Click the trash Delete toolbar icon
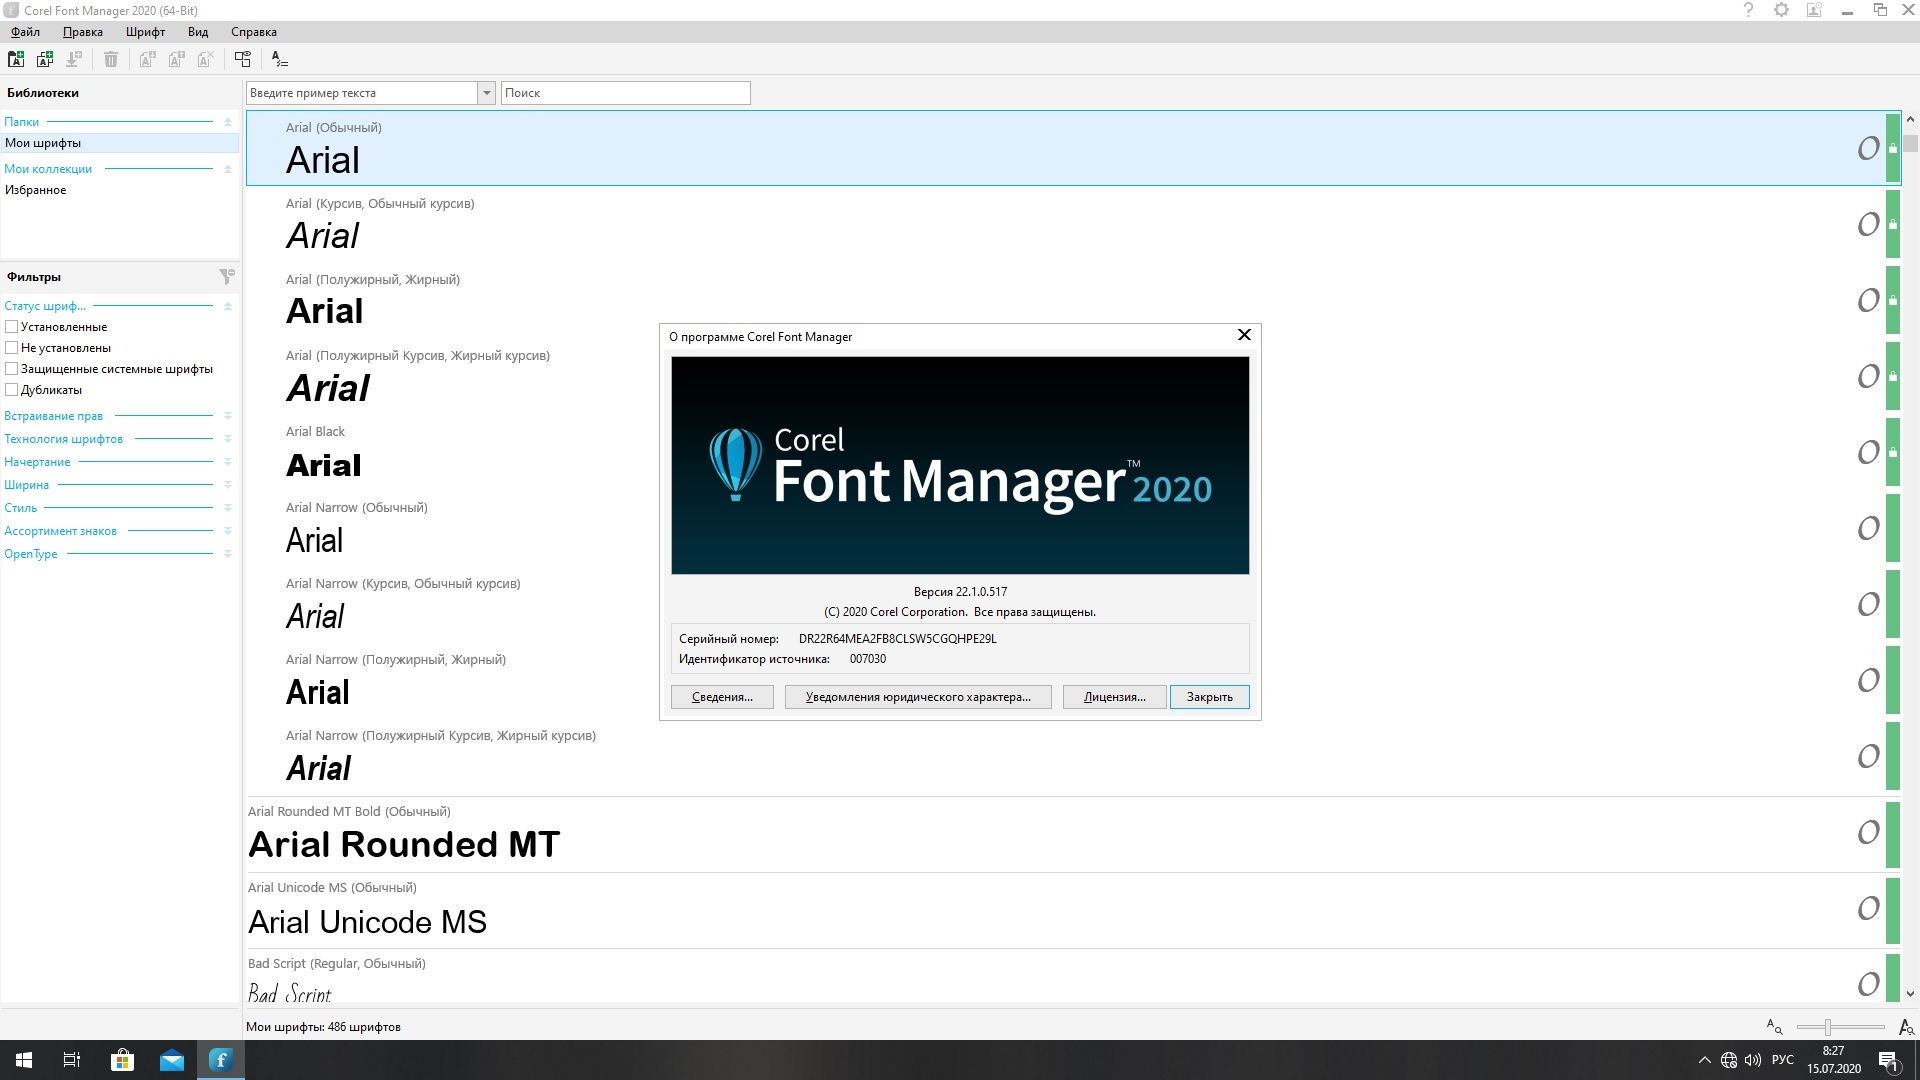 pos(111,59)
